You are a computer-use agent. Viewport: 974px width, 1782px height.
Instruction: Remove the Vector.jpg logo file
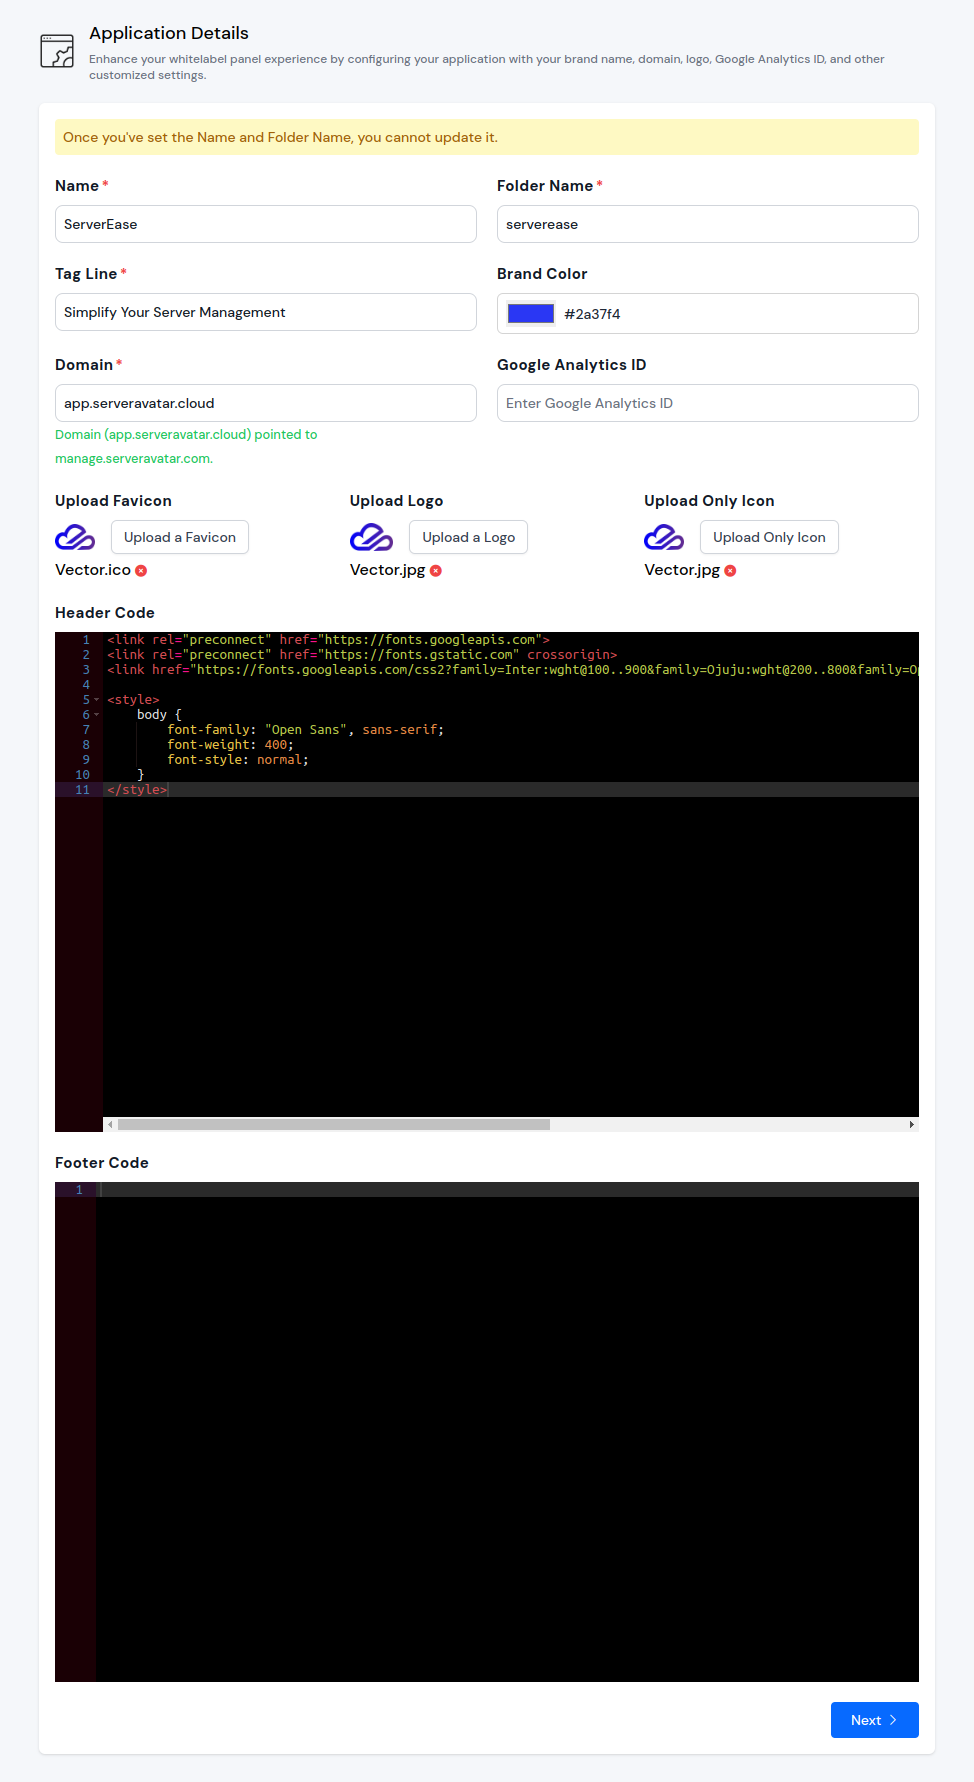pos(436,571)
